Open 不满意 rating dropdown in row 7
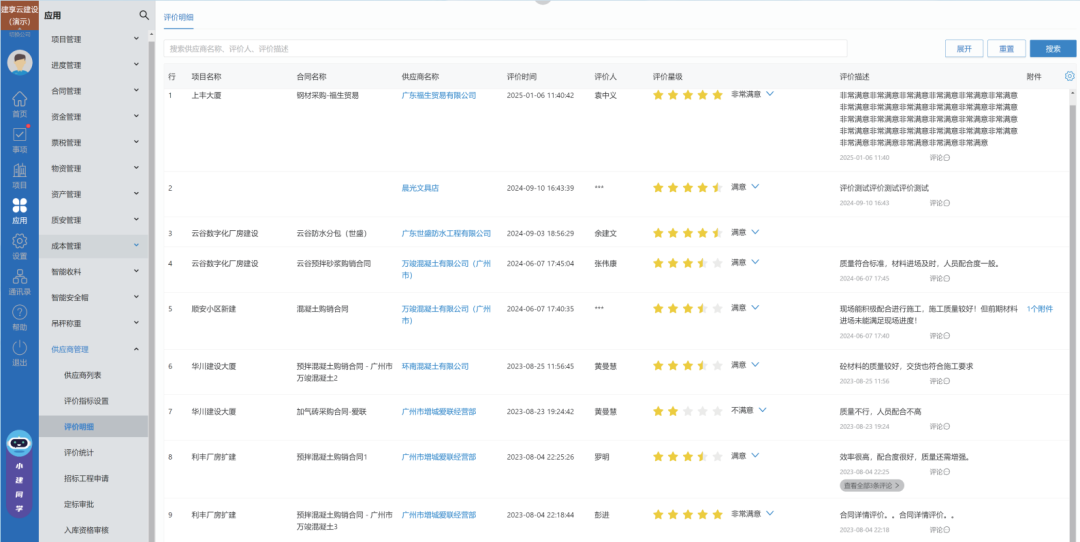 762,410
